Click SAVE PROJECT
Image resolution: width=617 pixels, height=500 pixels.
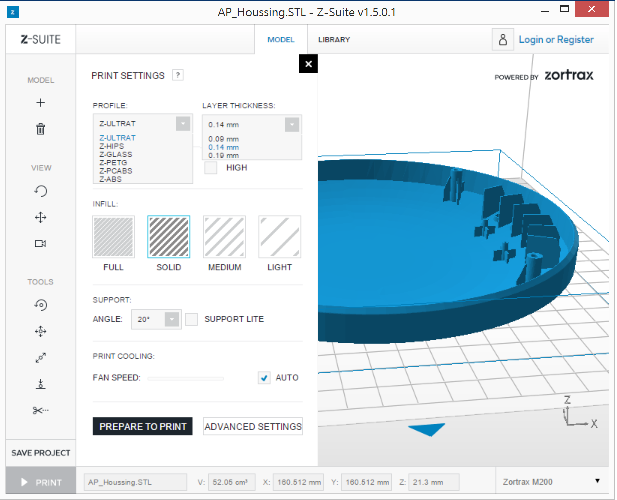coord(41,453)
